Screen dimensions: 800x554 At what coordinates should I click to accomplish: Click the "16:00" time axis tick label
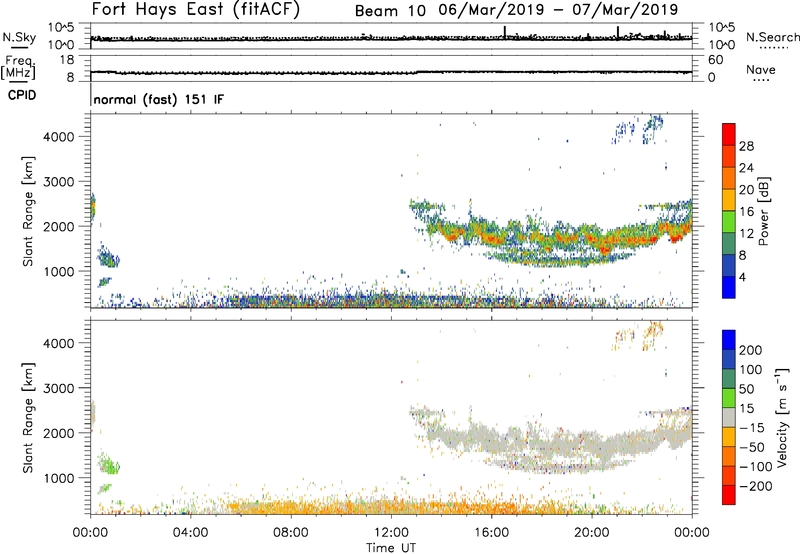[491, 533]
